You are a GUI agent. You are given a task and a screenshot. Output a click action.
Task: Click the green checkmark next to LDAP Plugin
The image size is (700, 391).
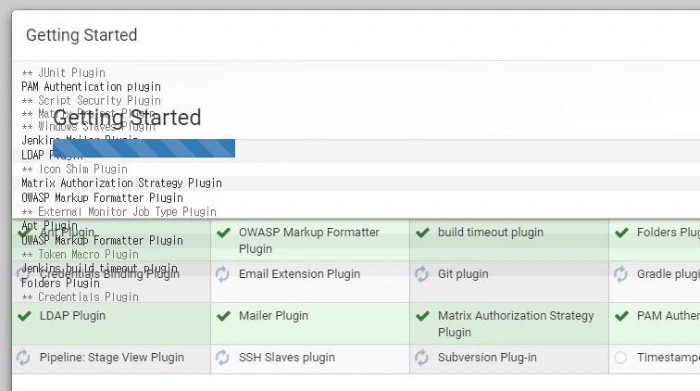24,316
